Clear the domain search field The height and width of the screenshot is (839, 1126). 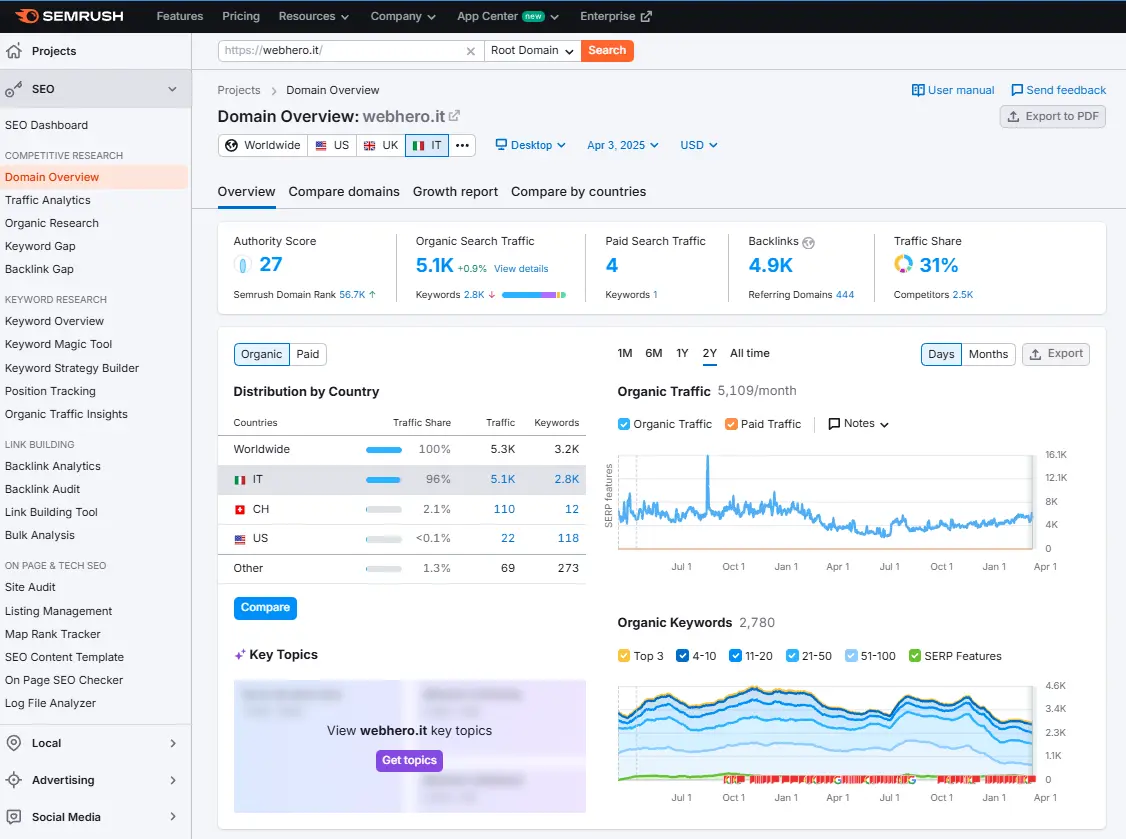pyautogui.click(x=470, y=51)
